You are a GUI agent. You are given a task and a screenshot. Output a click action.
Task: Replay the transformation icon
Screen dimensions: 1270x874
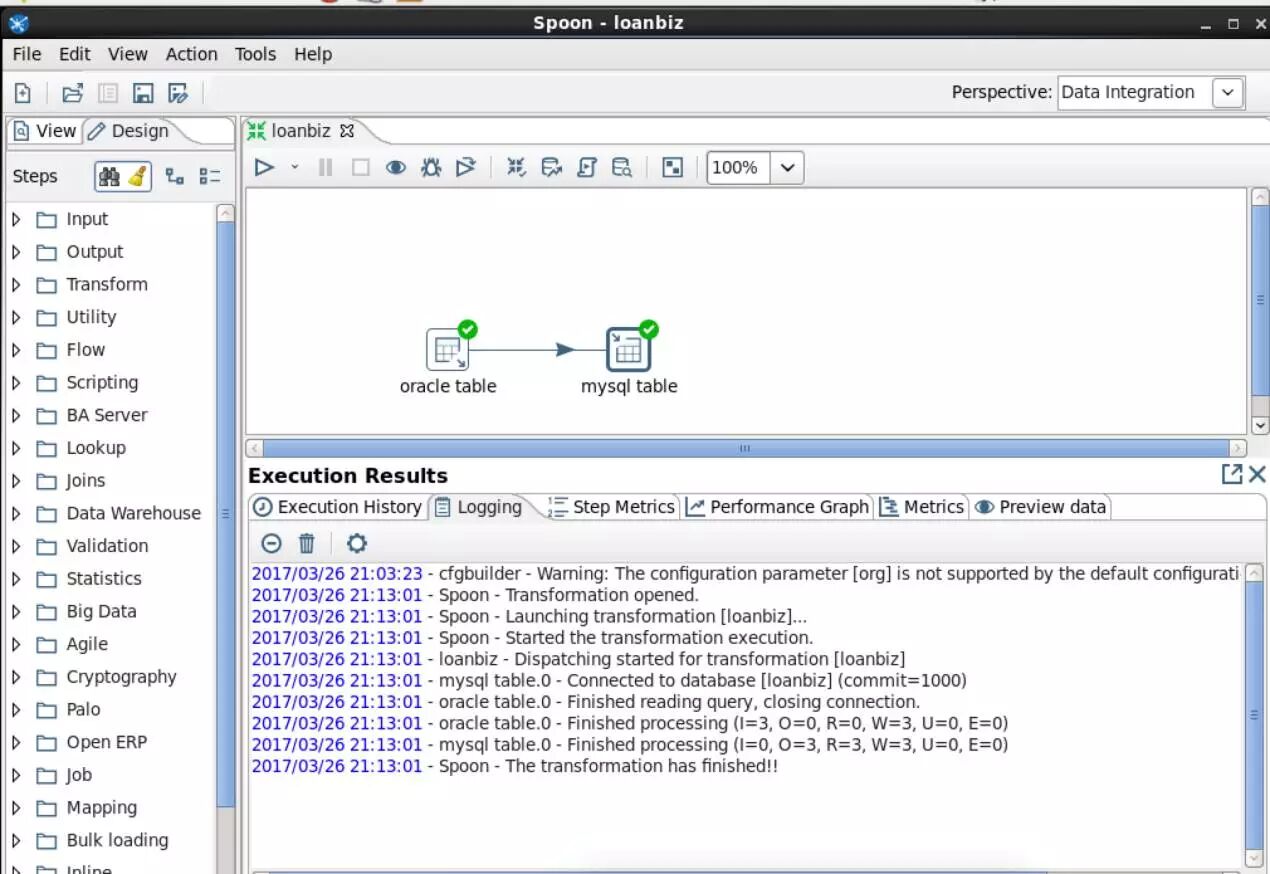[x=466, y=167]
